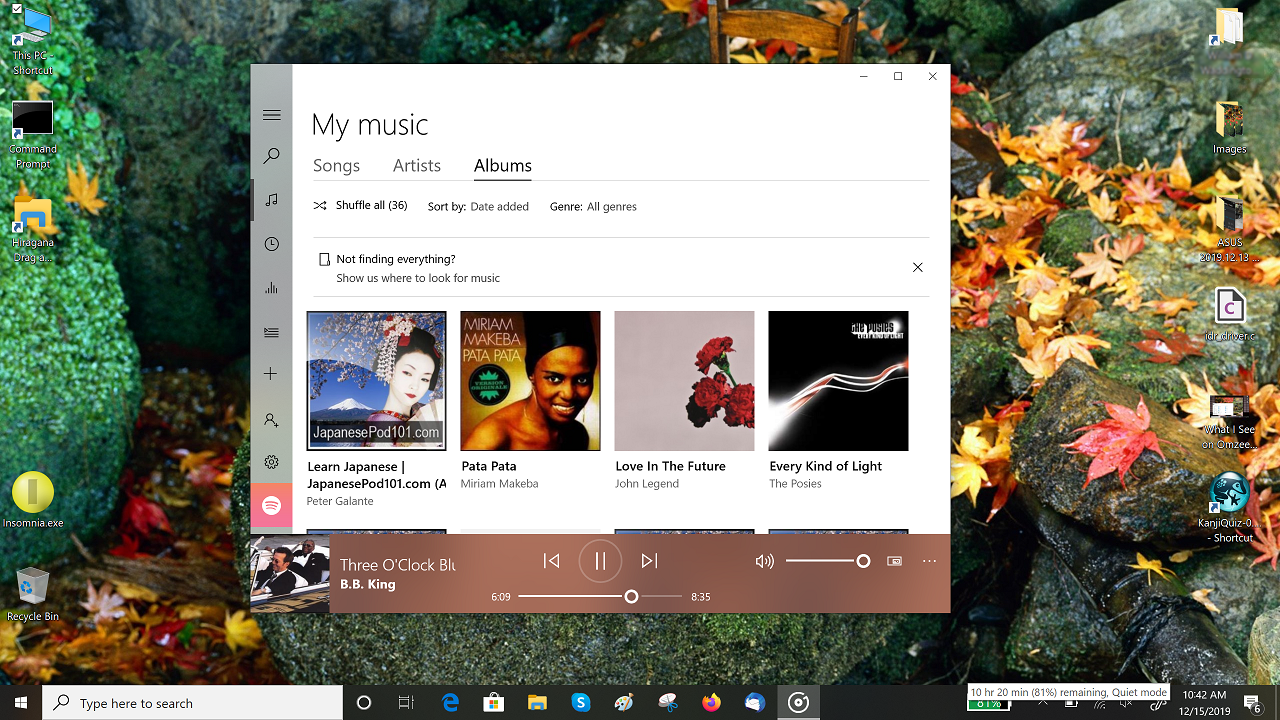Open Pata Pata album cover
The width and height of the screenshot is (1280, 720).
pyautogui.click(x=530, y=381)
